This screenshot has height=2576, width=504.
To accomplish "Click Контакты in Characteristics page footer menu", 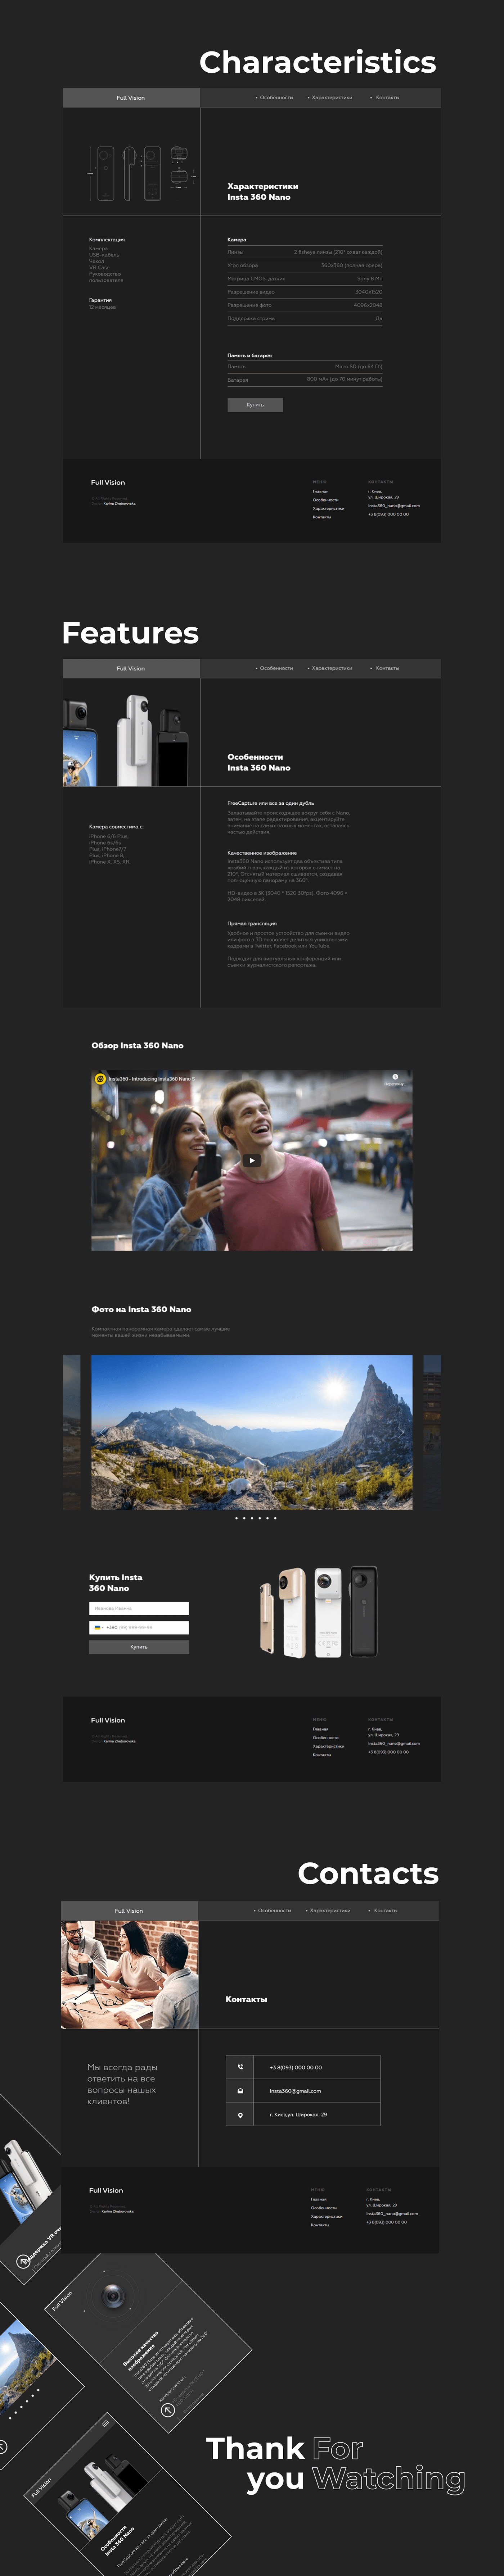I will tap(322, 517).
